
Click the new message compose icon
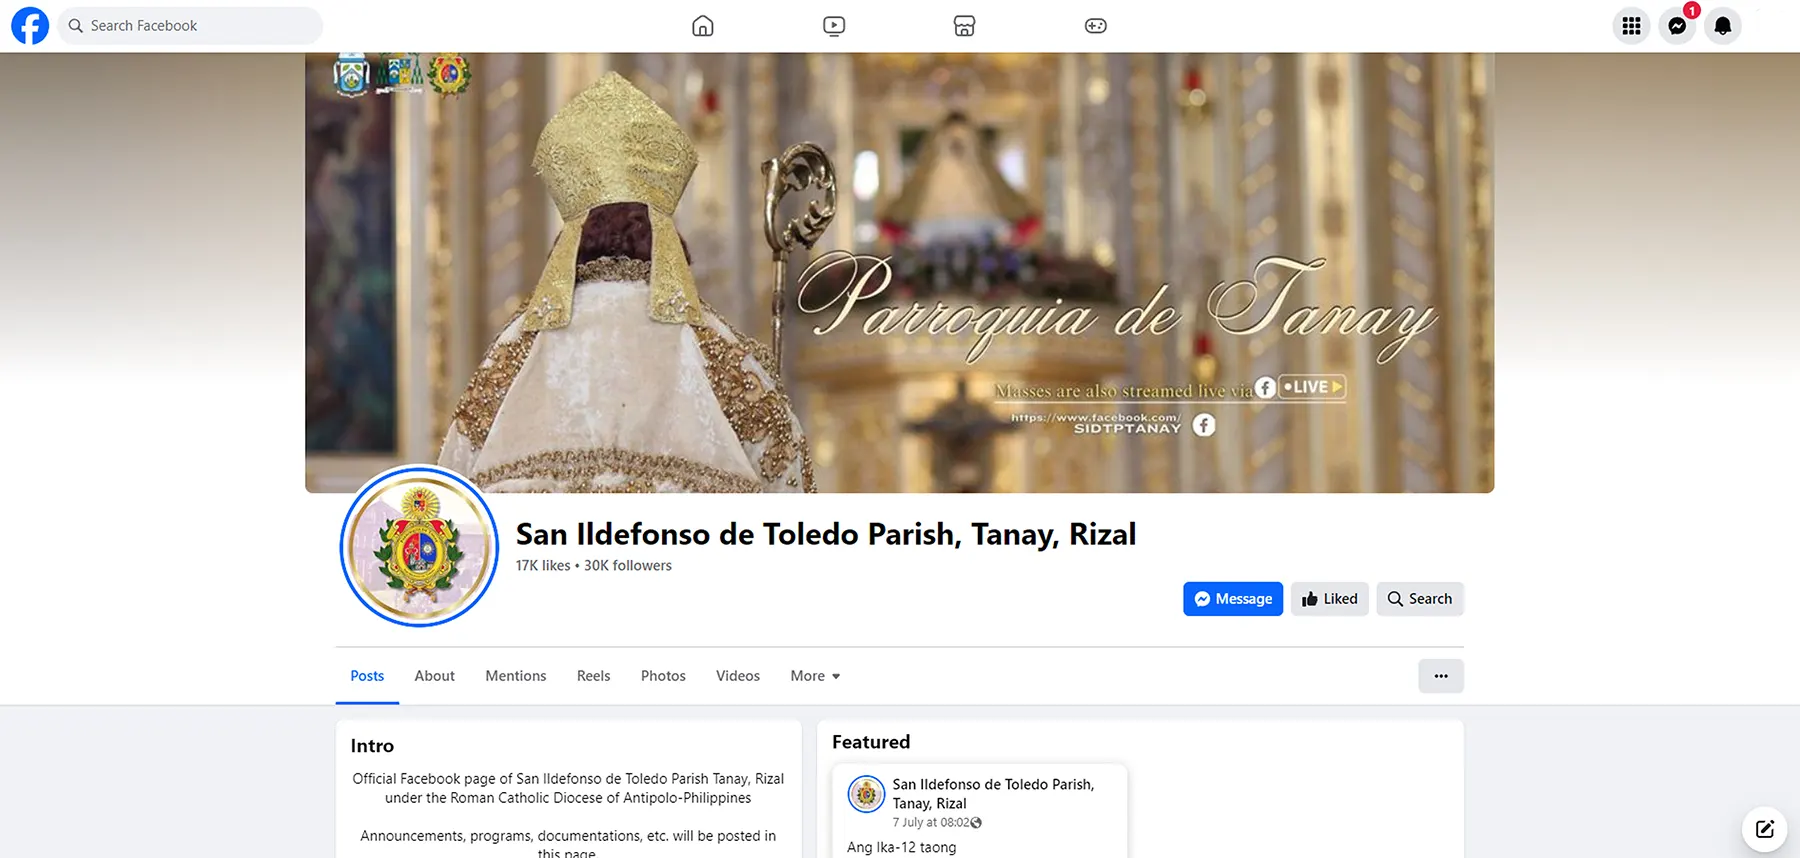[1764, 829]
